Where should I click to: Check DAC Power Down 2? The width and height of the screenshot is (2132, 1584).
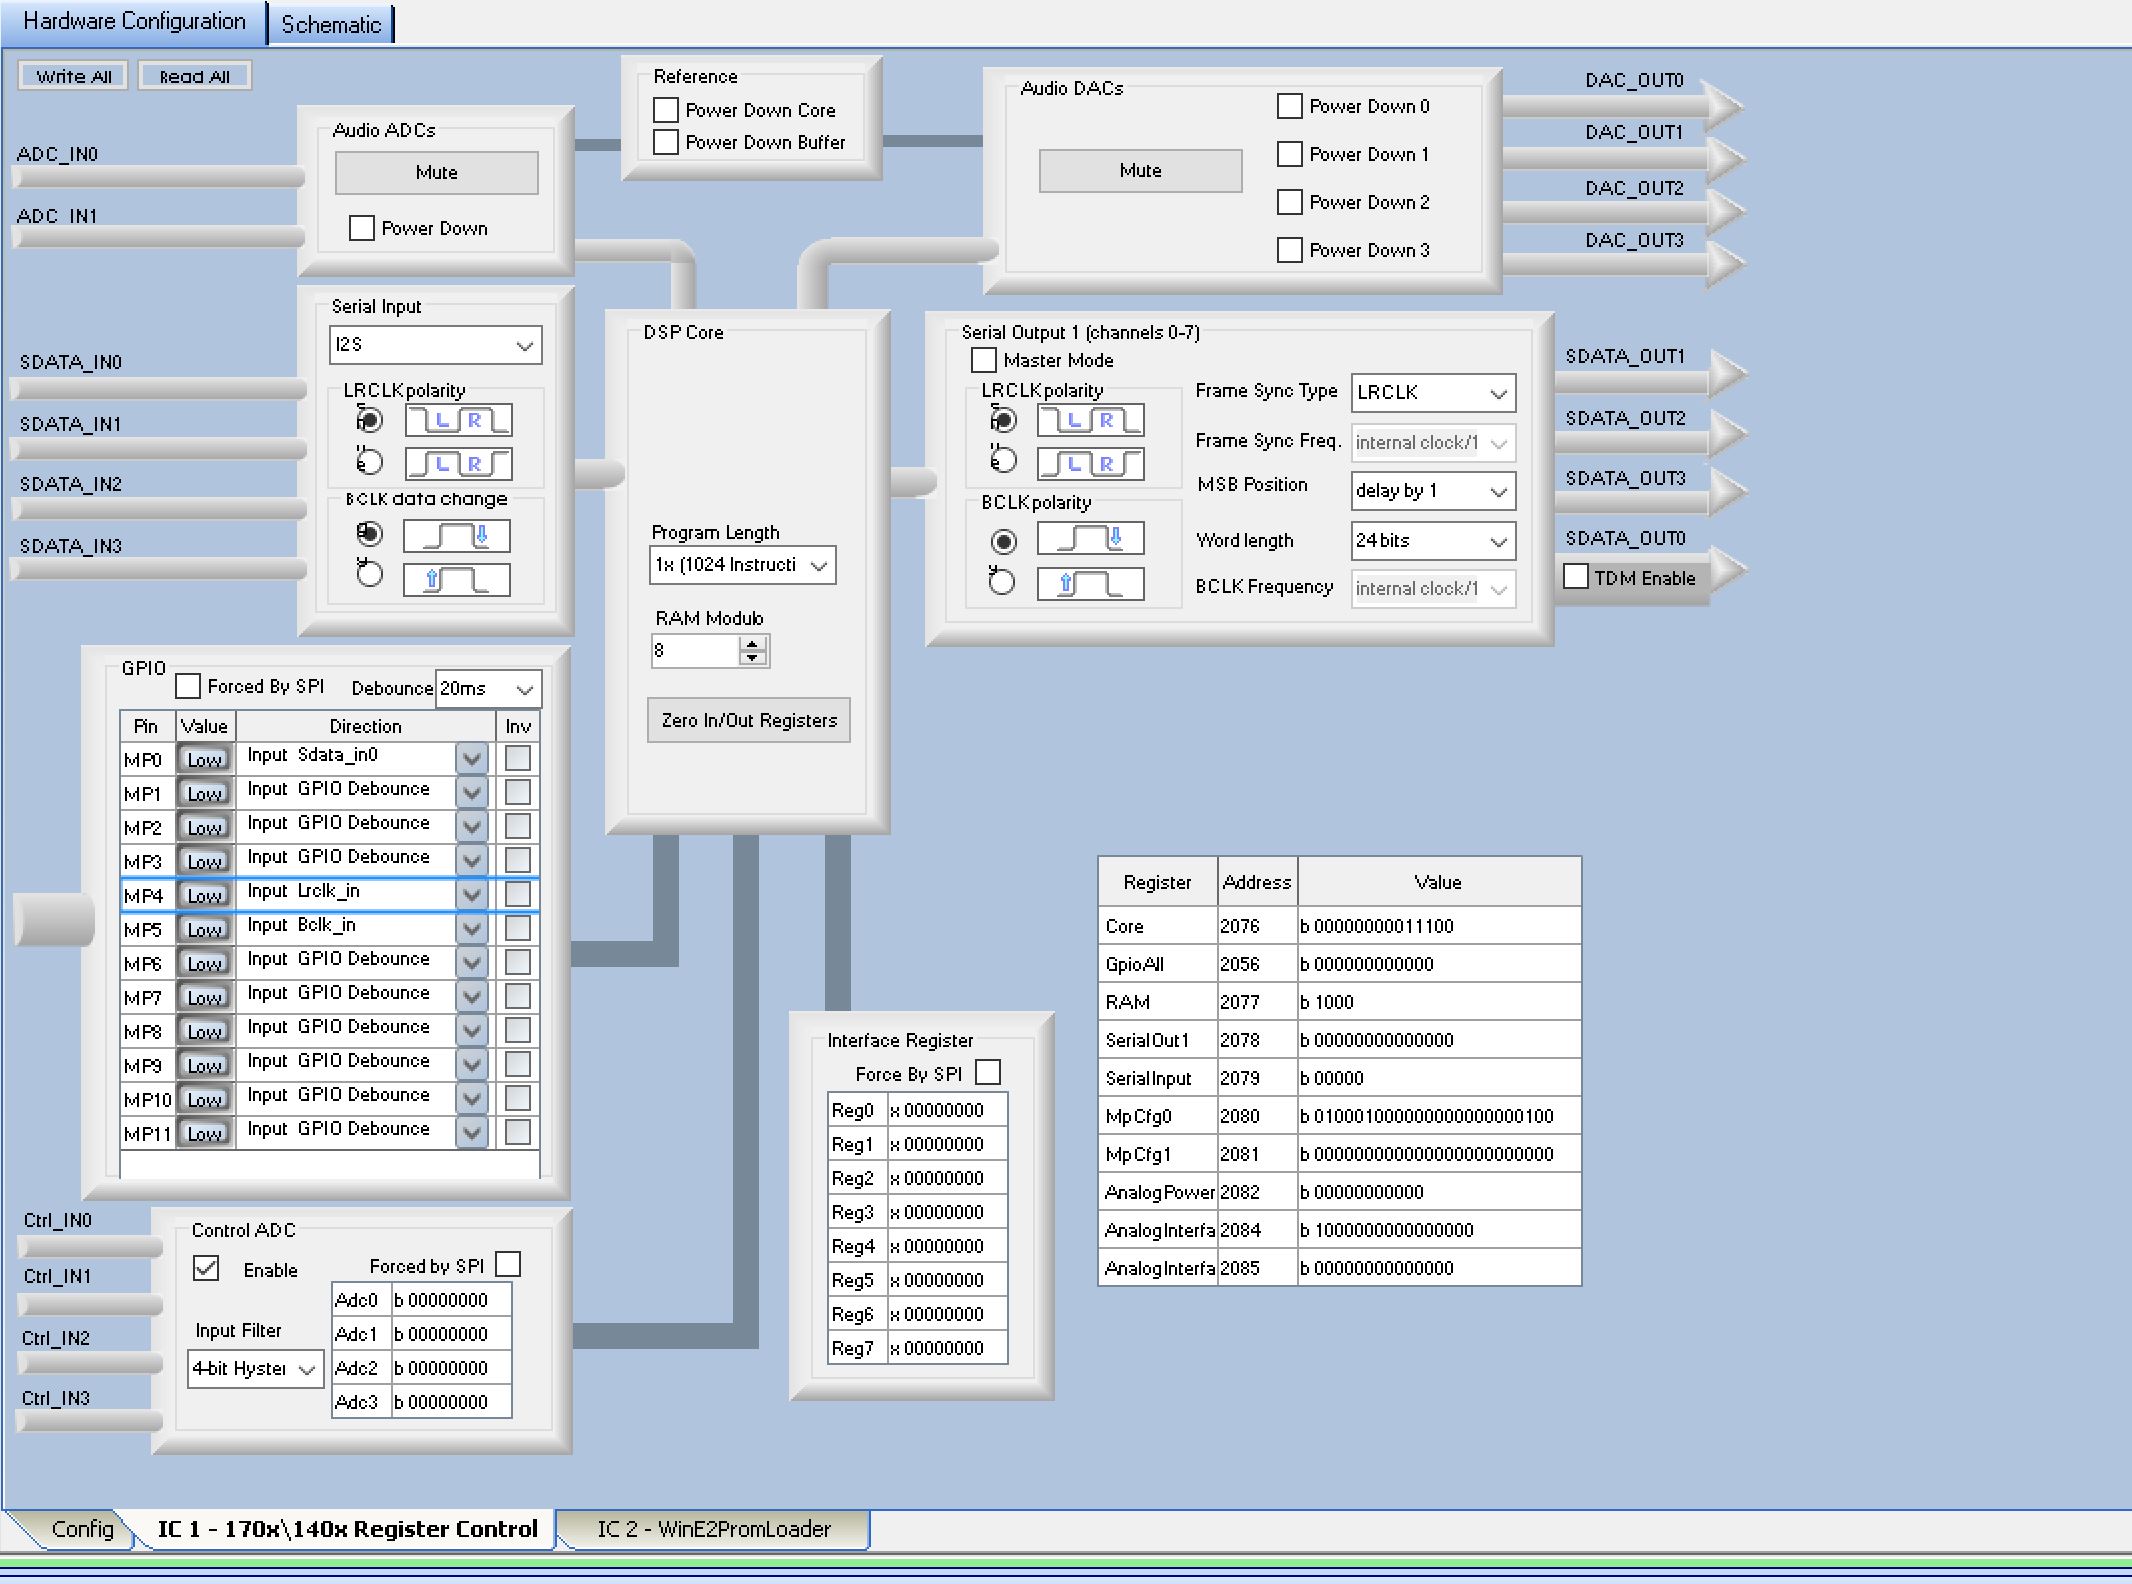click(1290, 202)
